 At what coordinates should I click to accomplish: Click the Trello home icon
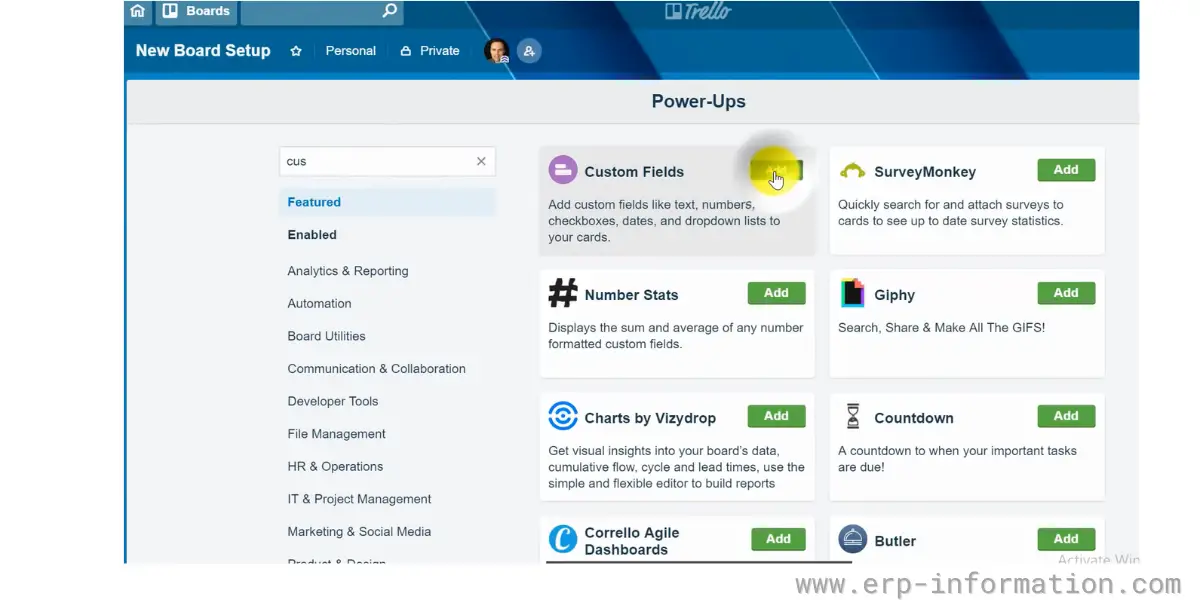pyautogui.click(x=138, y=11)
